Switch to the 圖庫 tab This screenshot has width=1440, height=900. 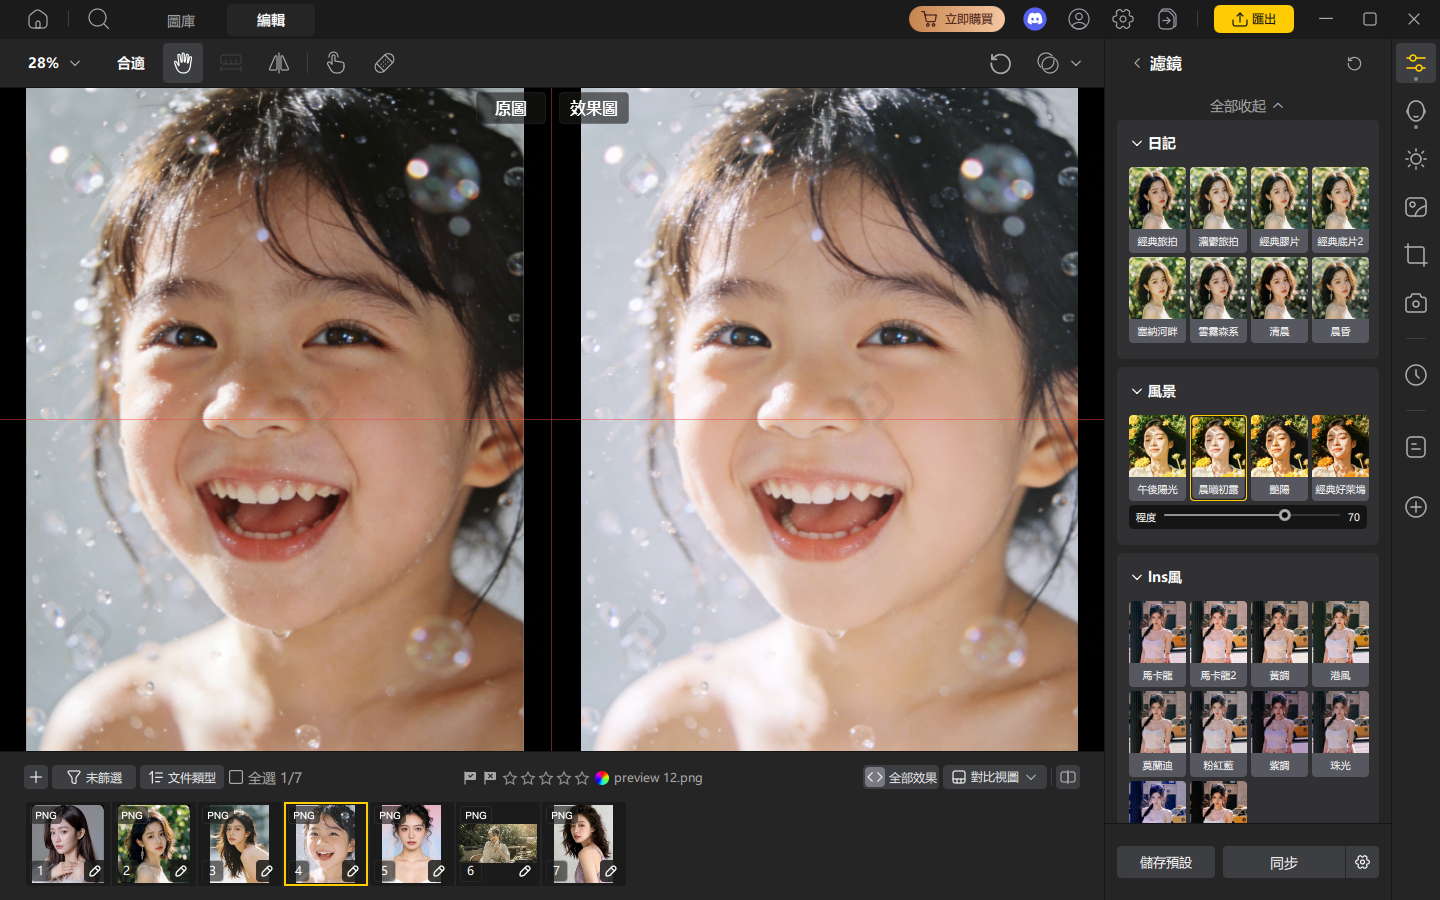click(181, 20)
